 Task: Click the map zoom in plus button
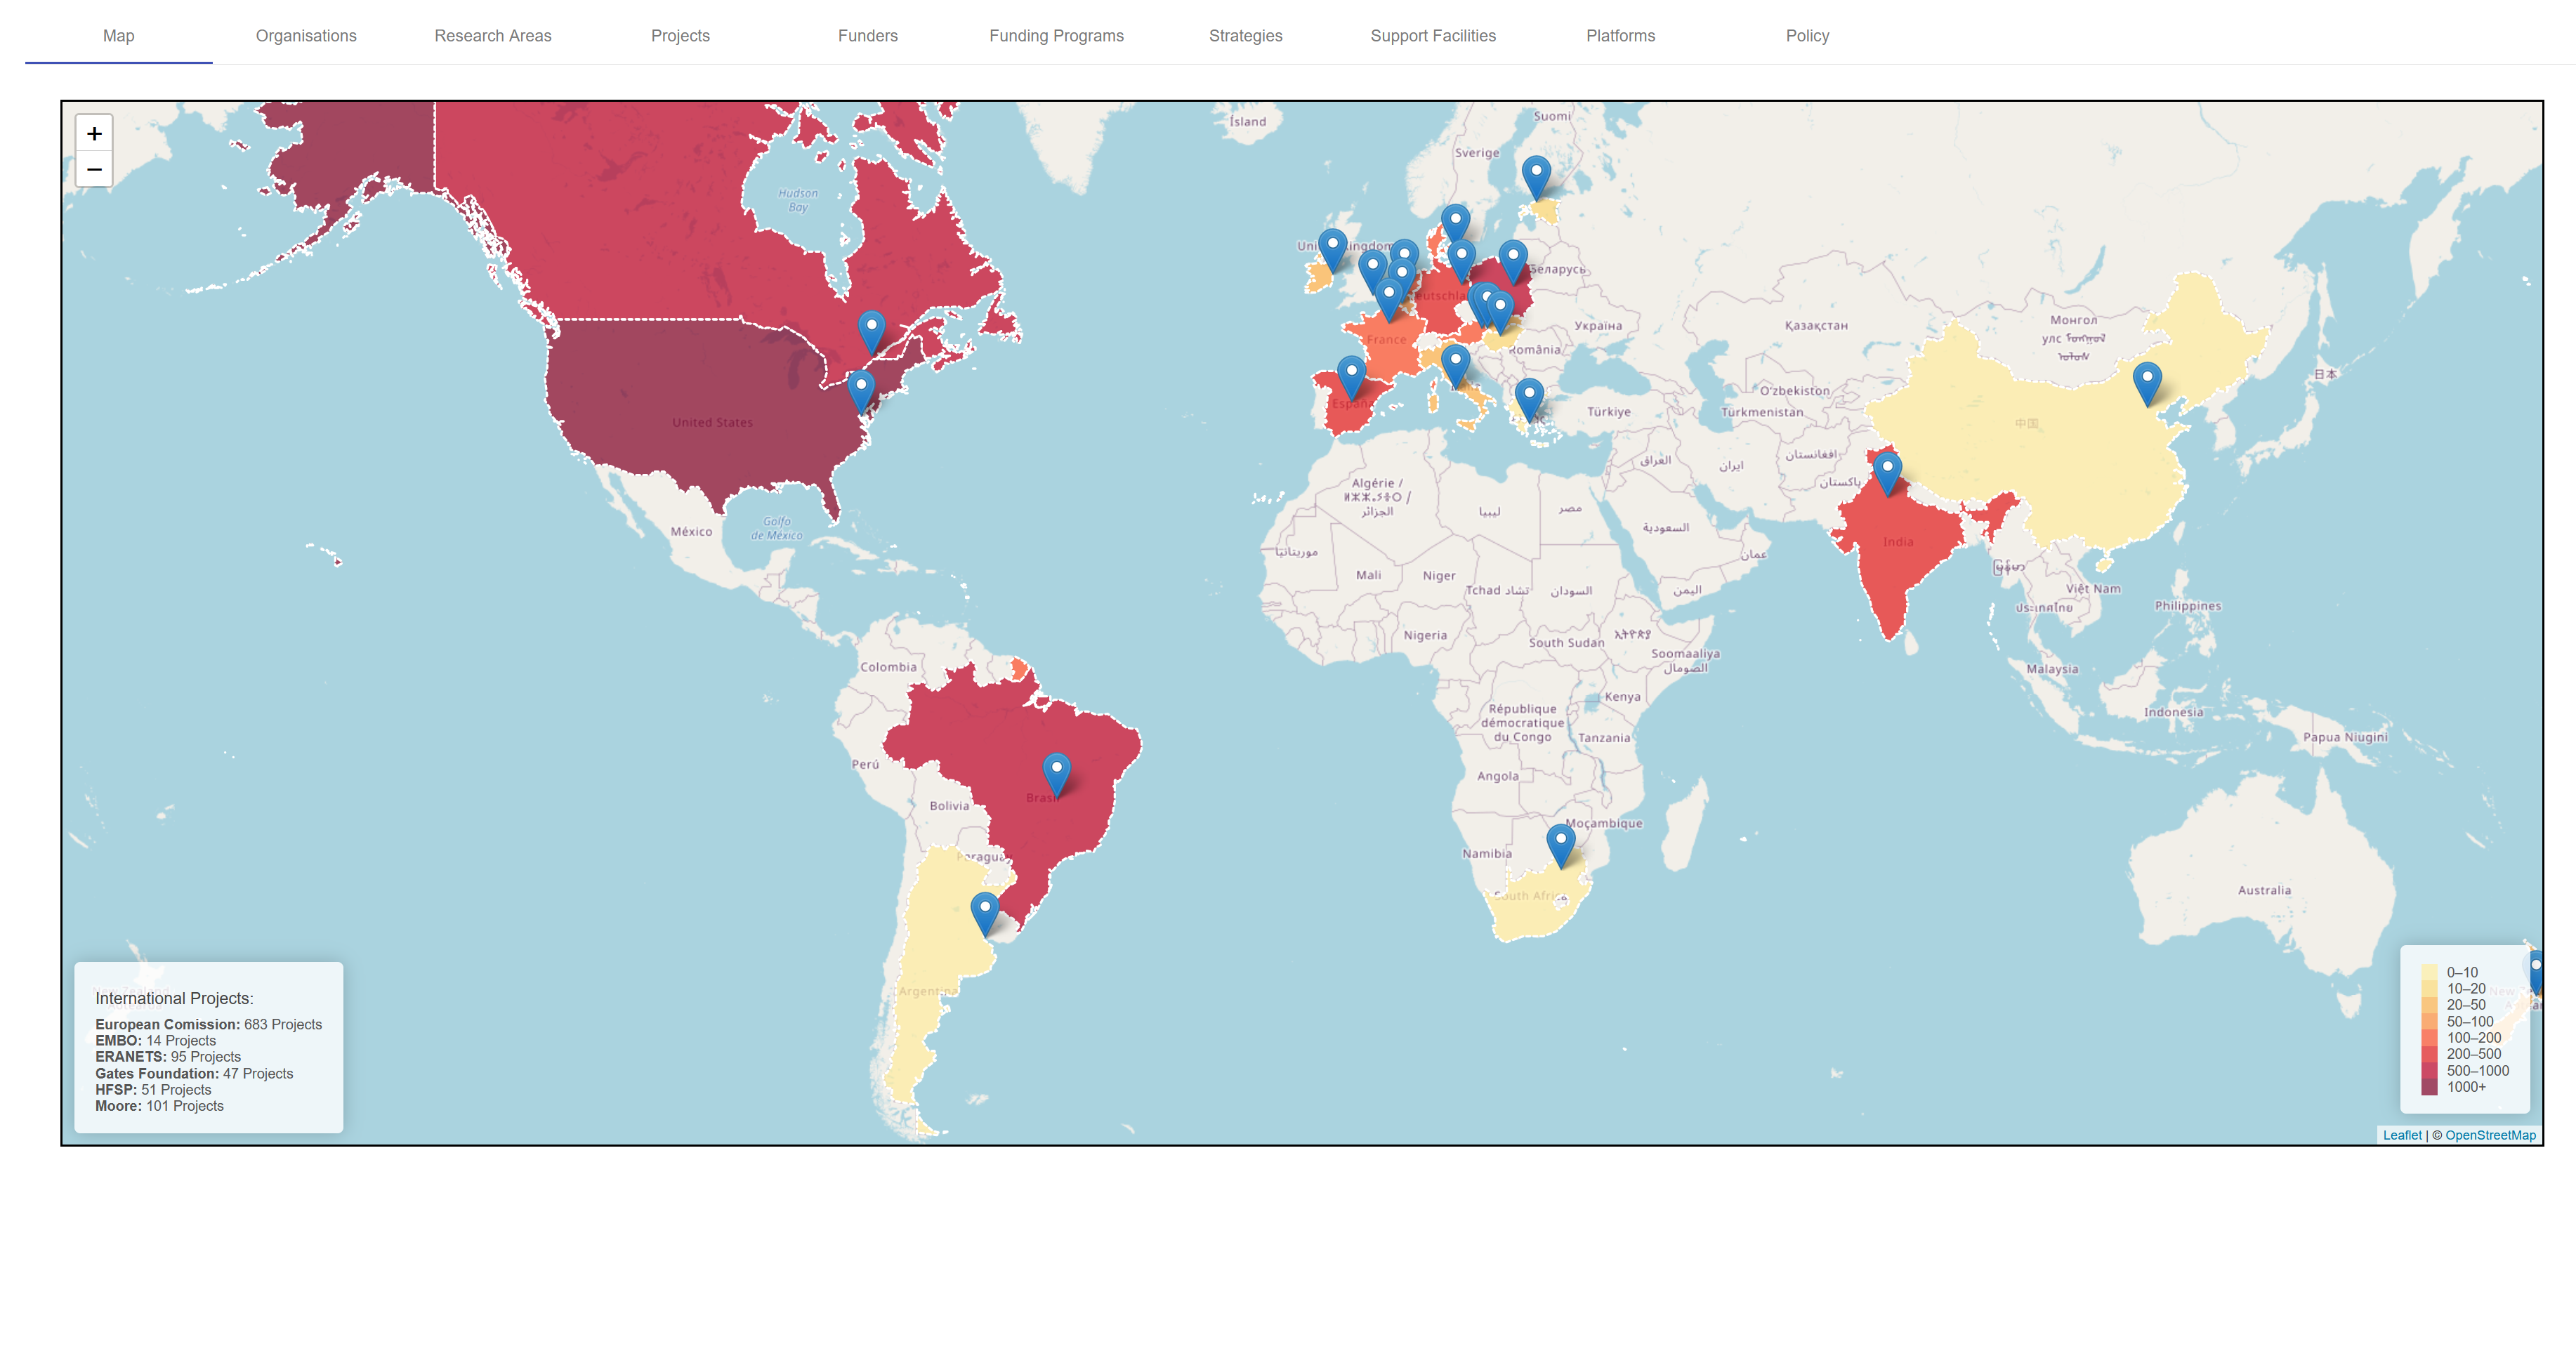(x=94, y=133)
